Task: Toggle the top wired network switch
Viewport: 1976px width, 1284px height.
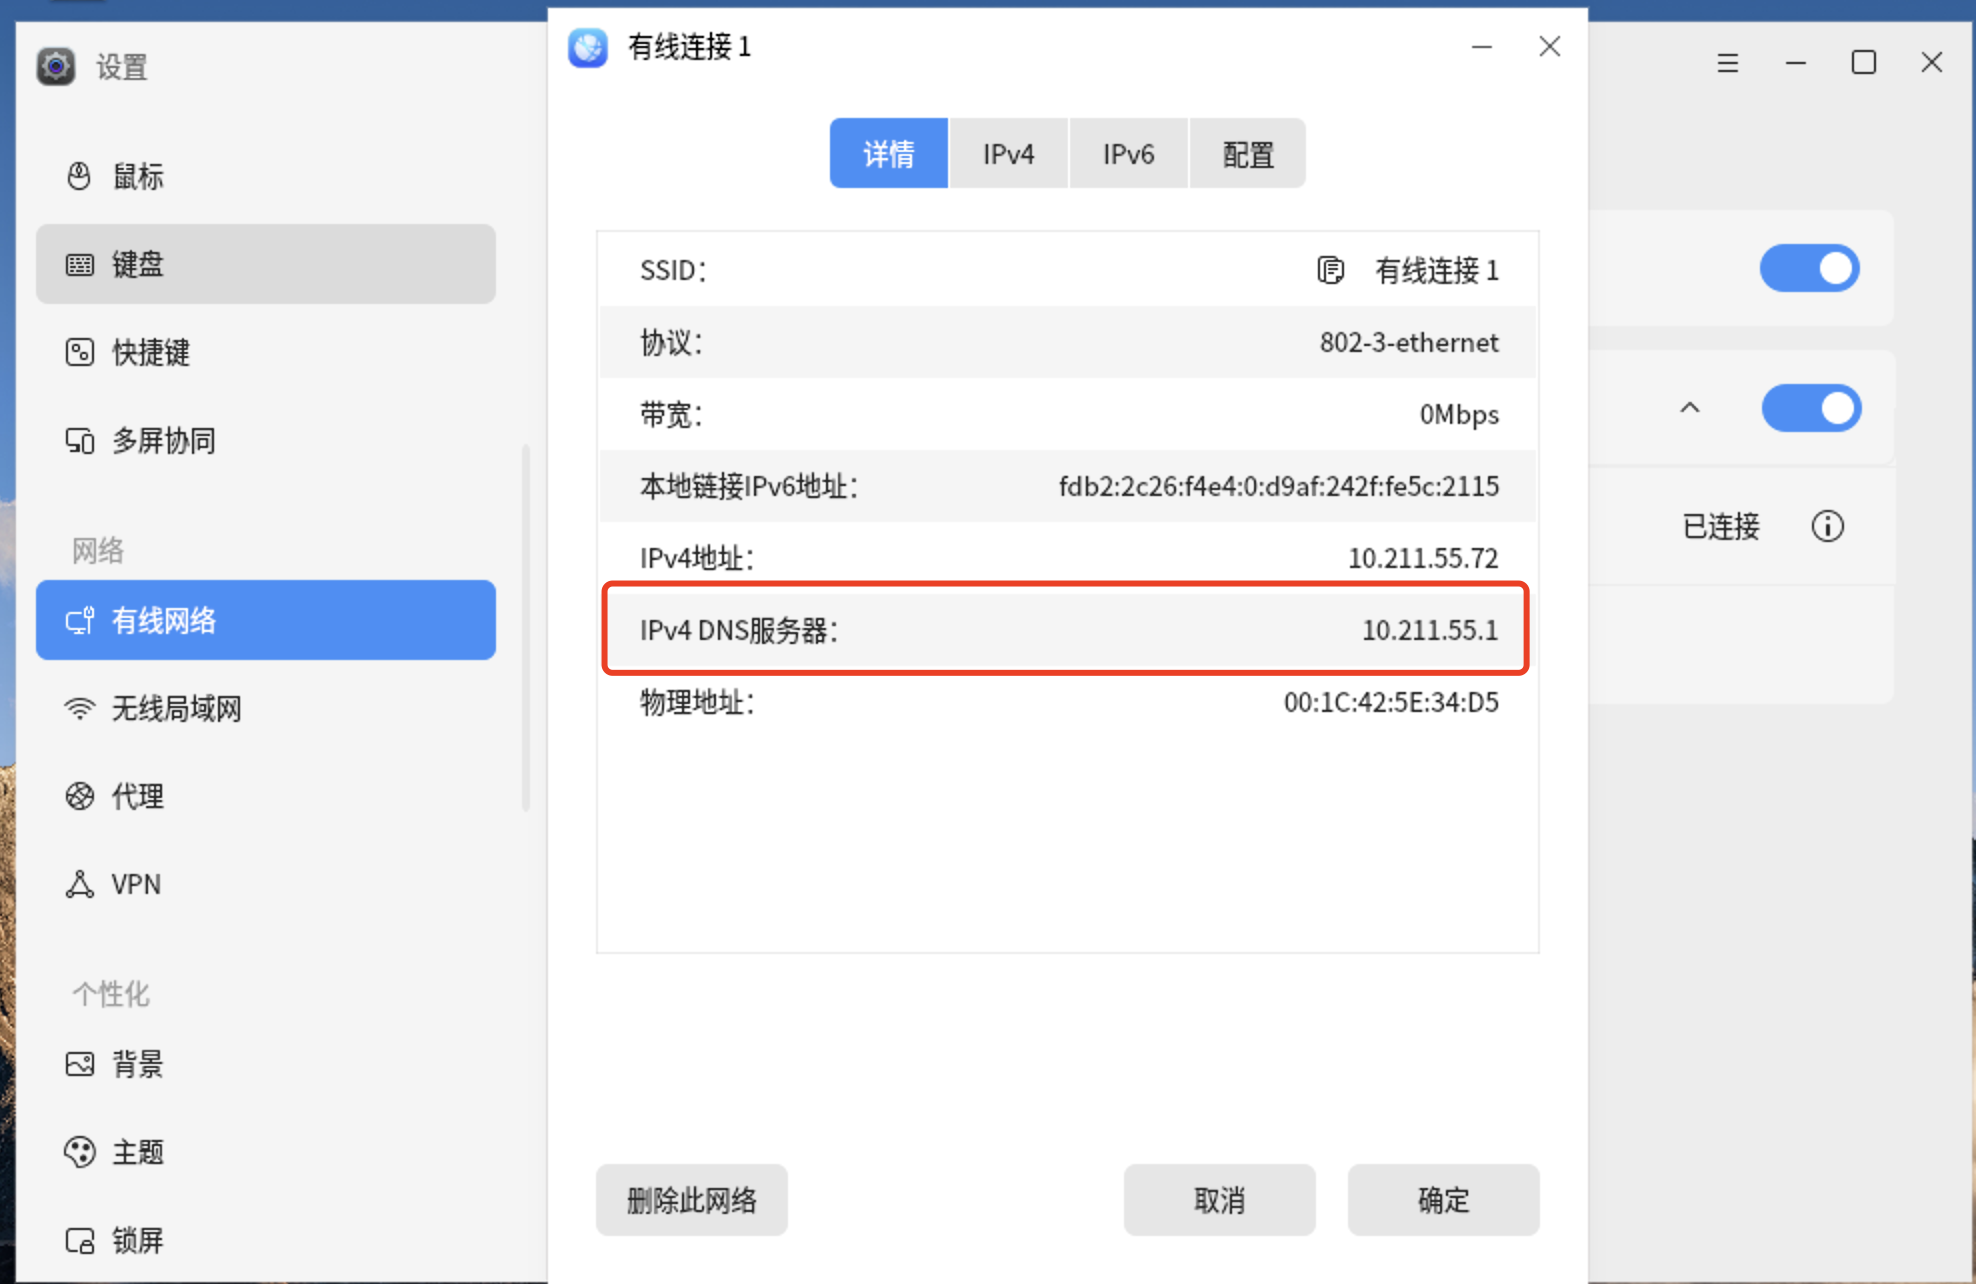Action: [1809, 268]
